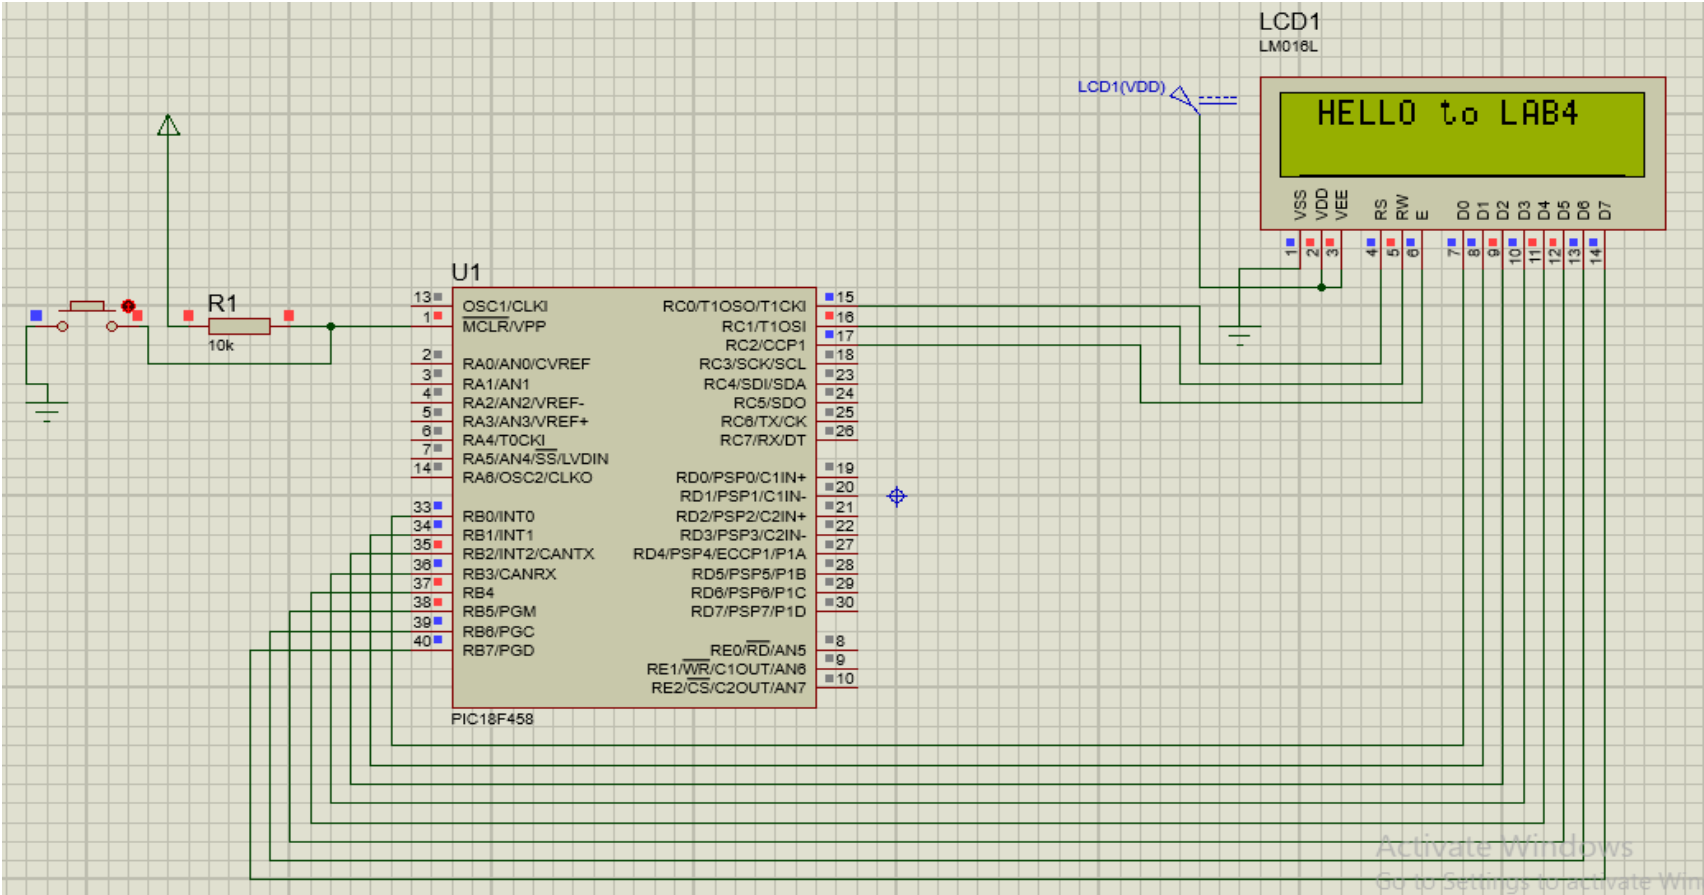This screenshot has width=1704, height=895.
Task: Click the RB2/INT2/CANTX pin label
Action: [x=528, y=554]
